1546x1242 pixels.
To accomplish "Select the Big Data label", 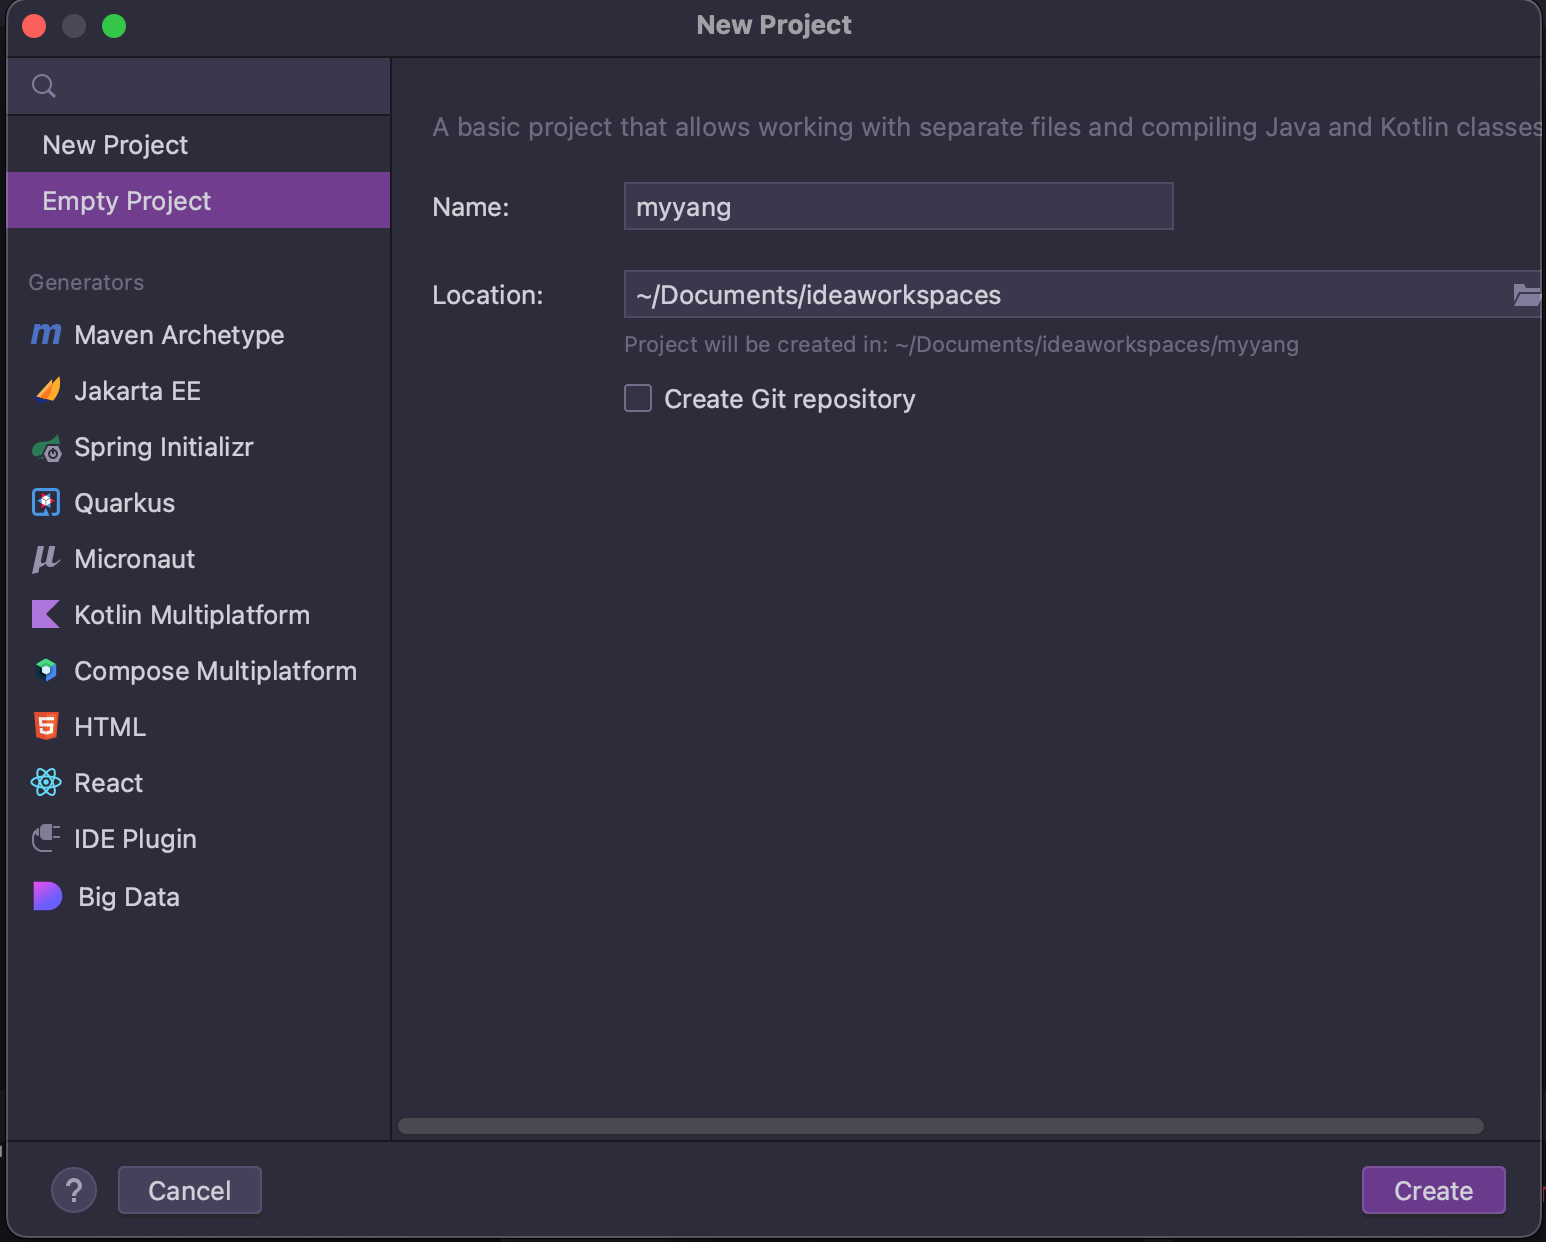I will (129, 897).
